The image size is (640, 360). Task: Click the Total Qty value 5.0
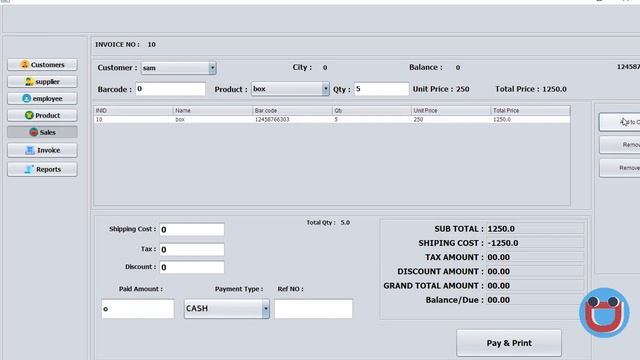point(345,223)
